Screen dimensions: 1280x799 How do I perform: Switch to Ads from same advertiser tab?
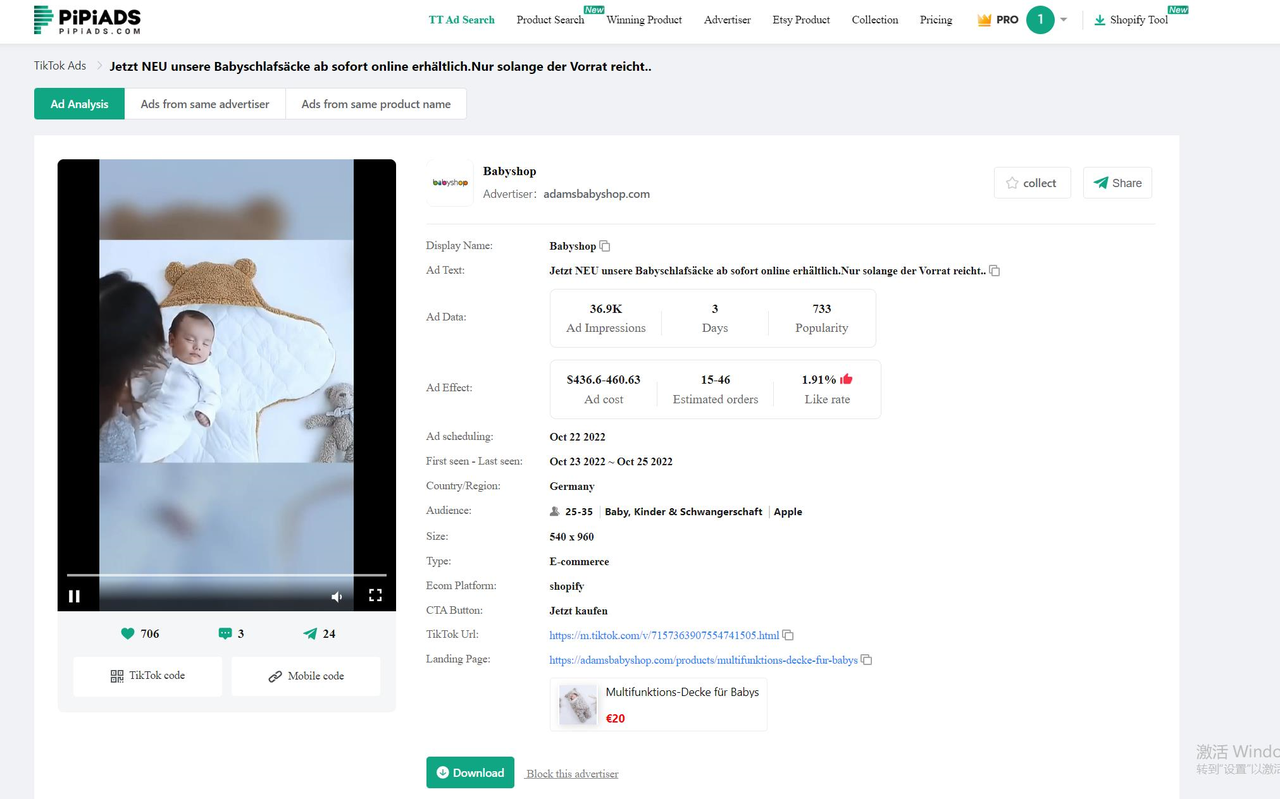205,104
